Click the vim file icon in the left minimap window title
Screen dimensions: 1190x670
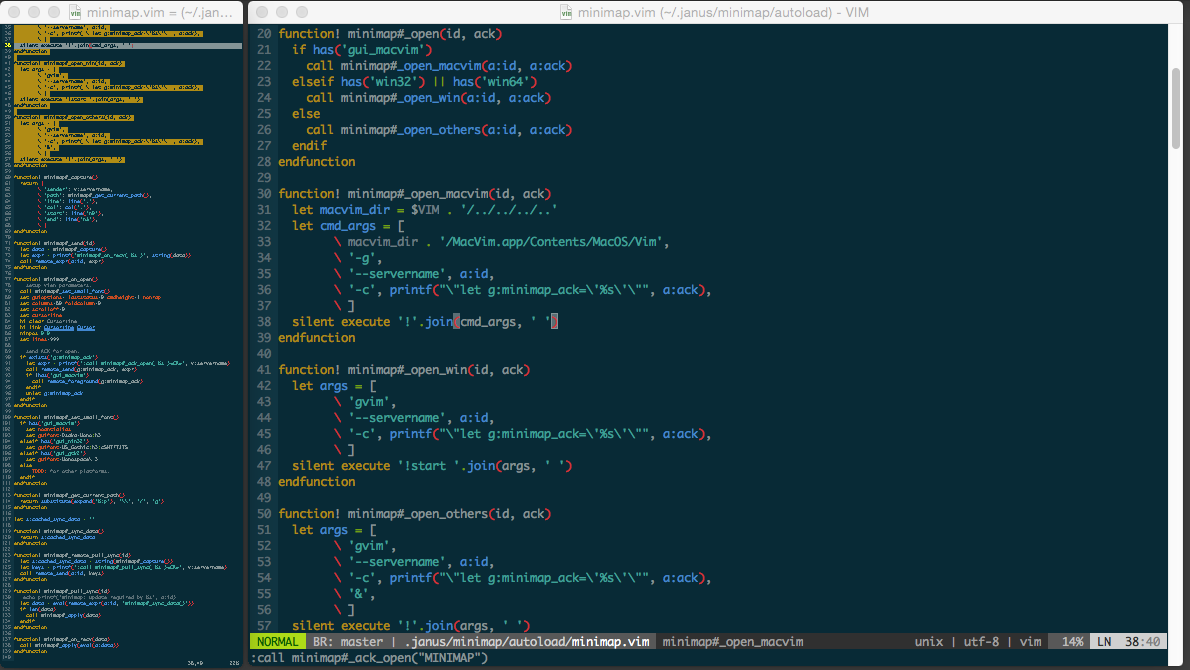coord(75,12)
